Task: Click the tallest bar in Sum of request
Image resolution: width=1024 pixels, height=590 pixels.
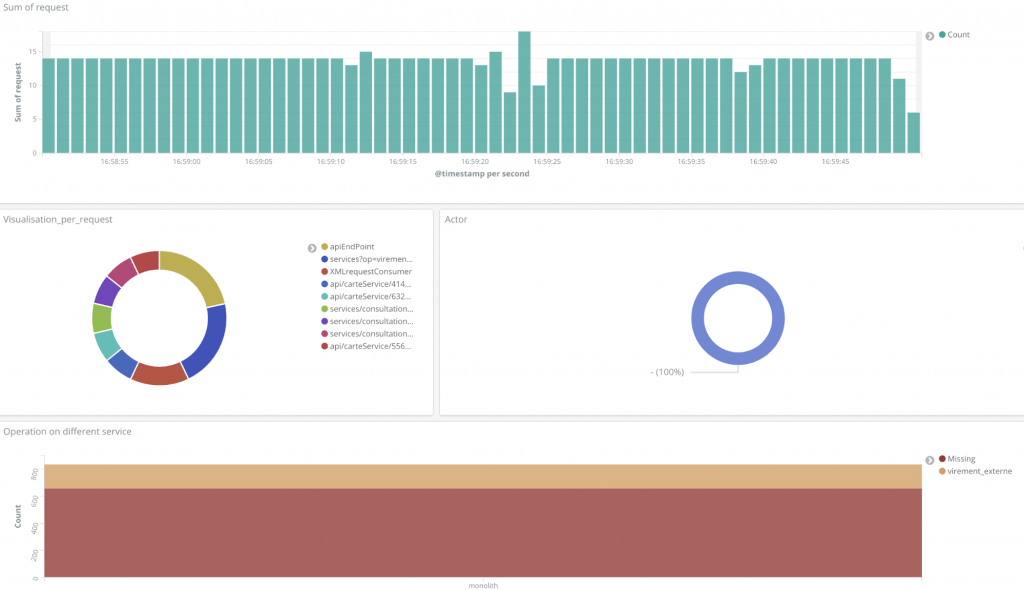Action: click(524, 90)
